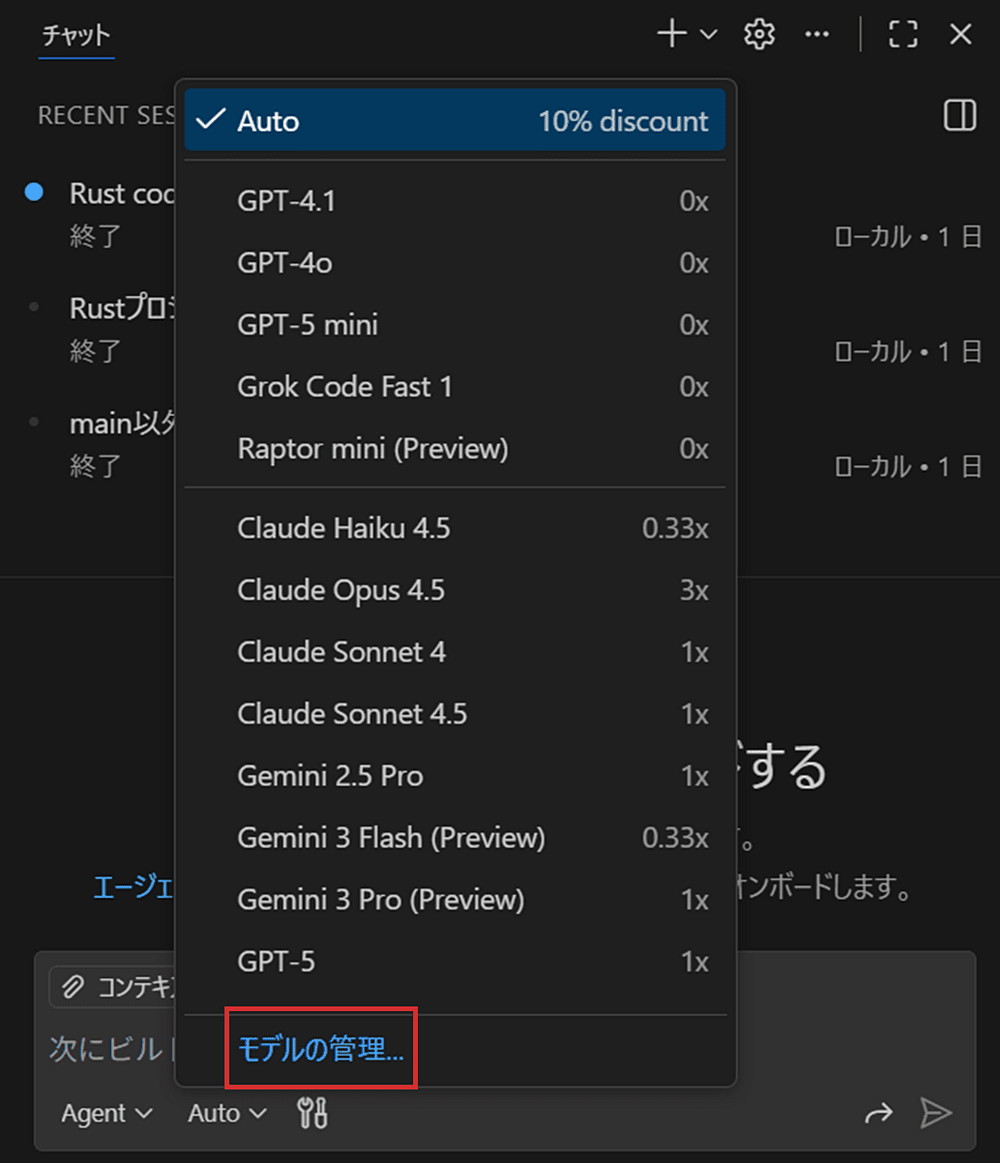Open the モデルの管理 link
This screenshot has height=1163, width=1000.
(318, 1047)
